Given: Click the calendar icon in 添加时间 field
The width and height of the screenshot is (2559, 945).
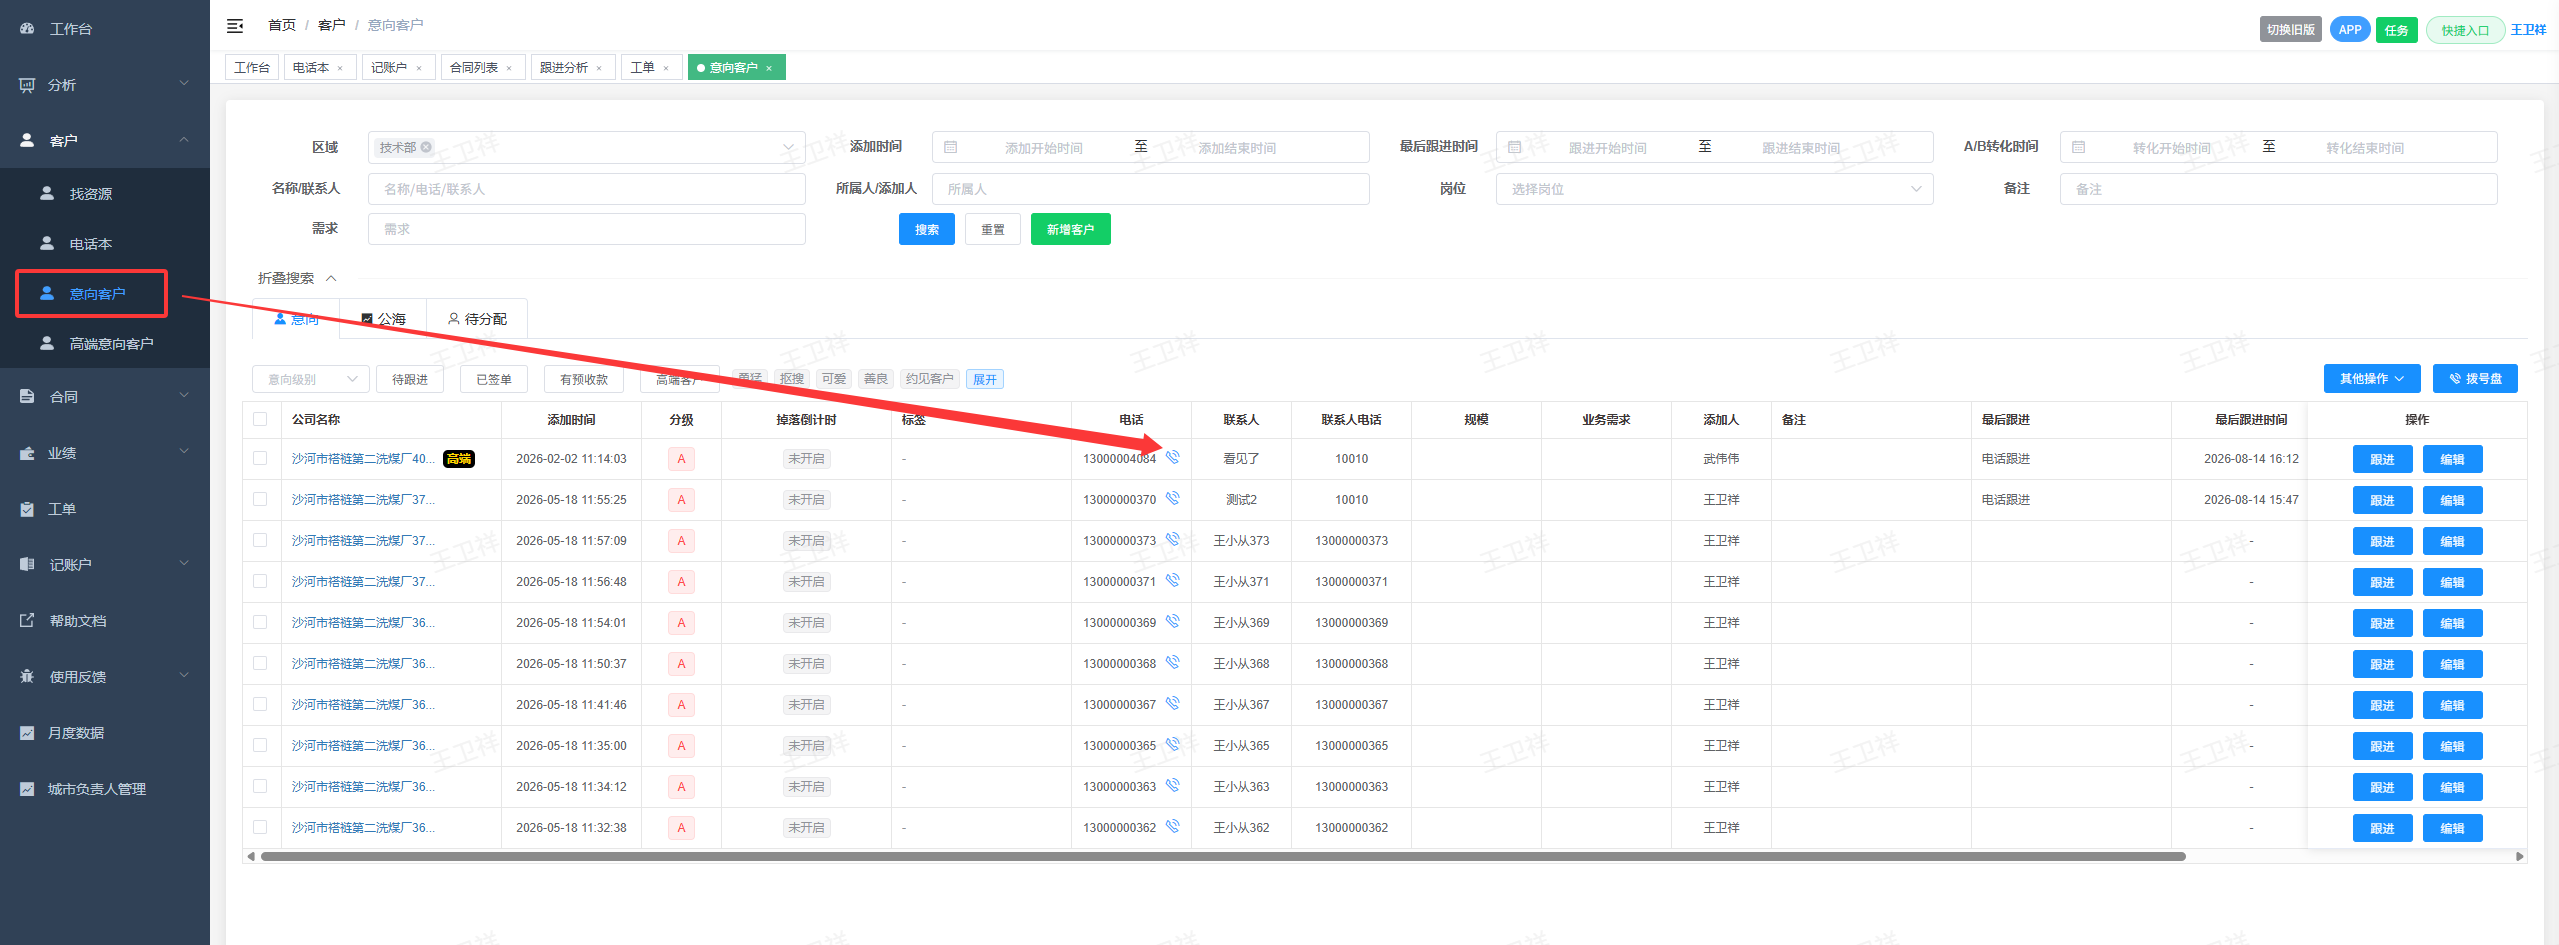Looking at the screenshot, I should (x=951, y=147).
